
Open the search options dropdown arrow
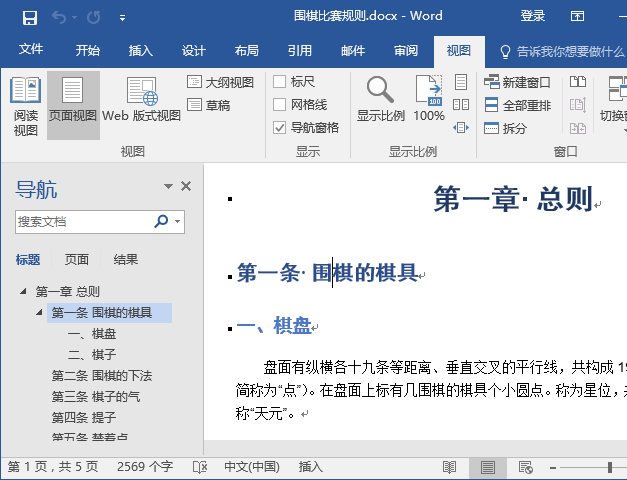pos(178,221)
